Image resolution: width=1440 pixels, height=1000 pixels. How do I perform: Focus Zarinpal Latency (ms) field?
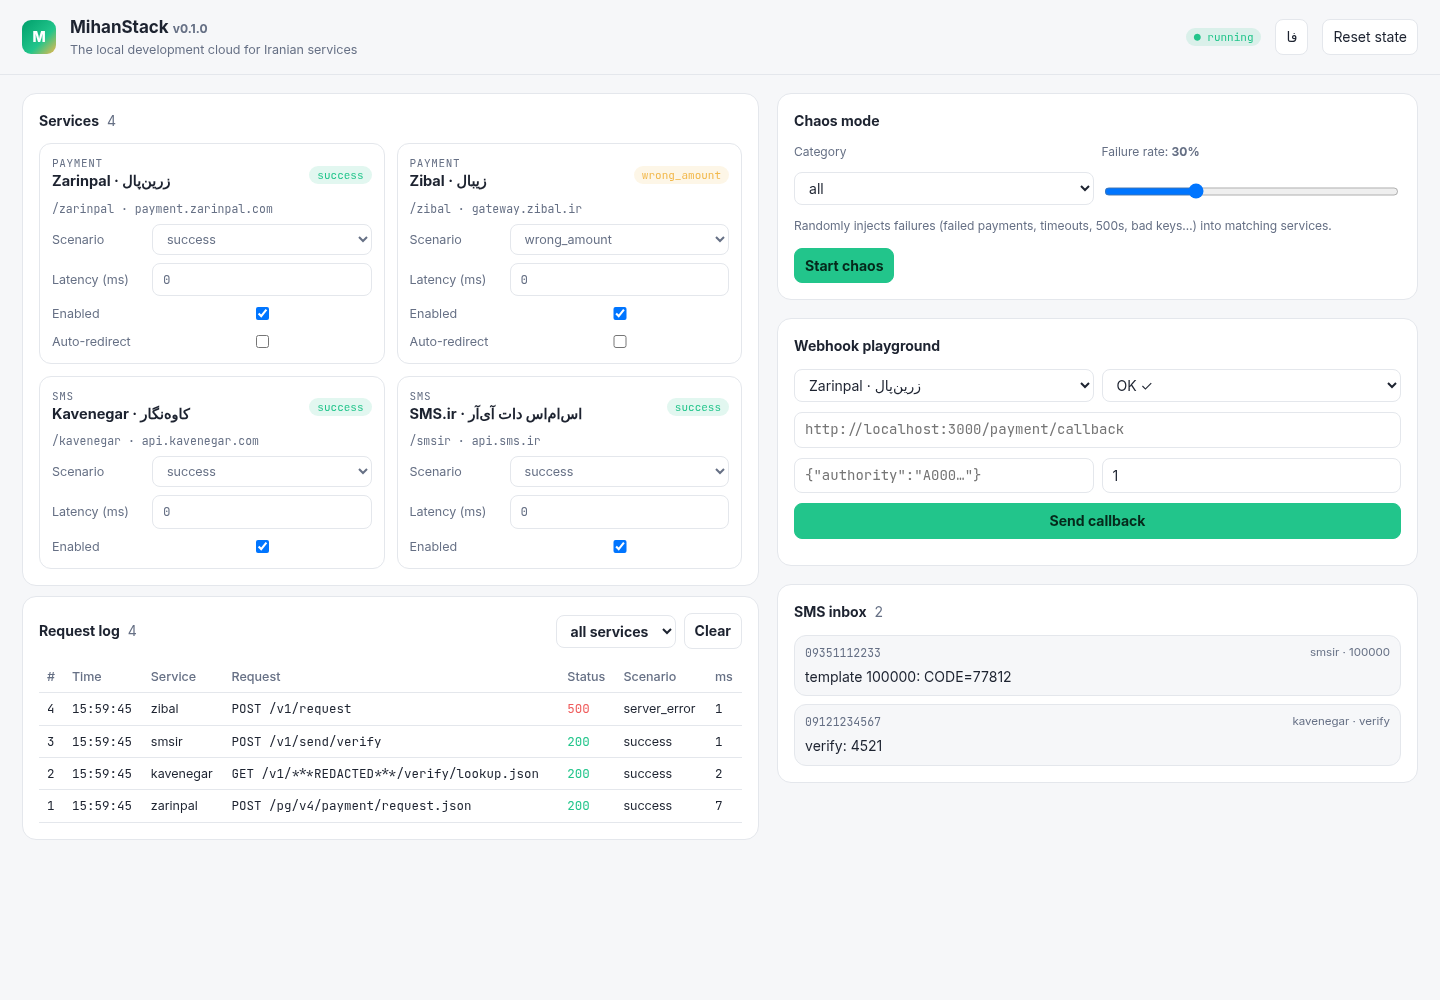pyautogui.click(x=262, y=280)
